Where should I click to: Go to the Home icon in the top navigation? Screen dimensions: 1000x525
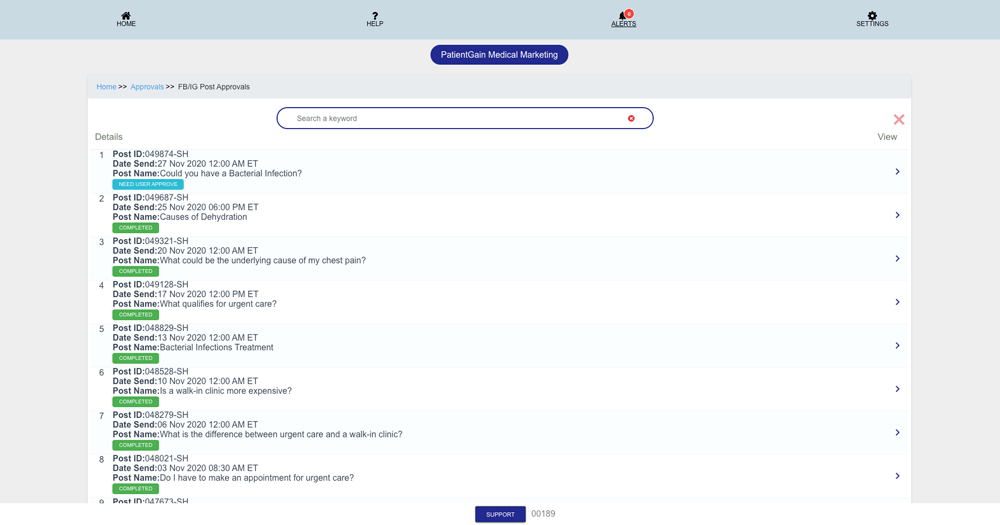(126, 15)
